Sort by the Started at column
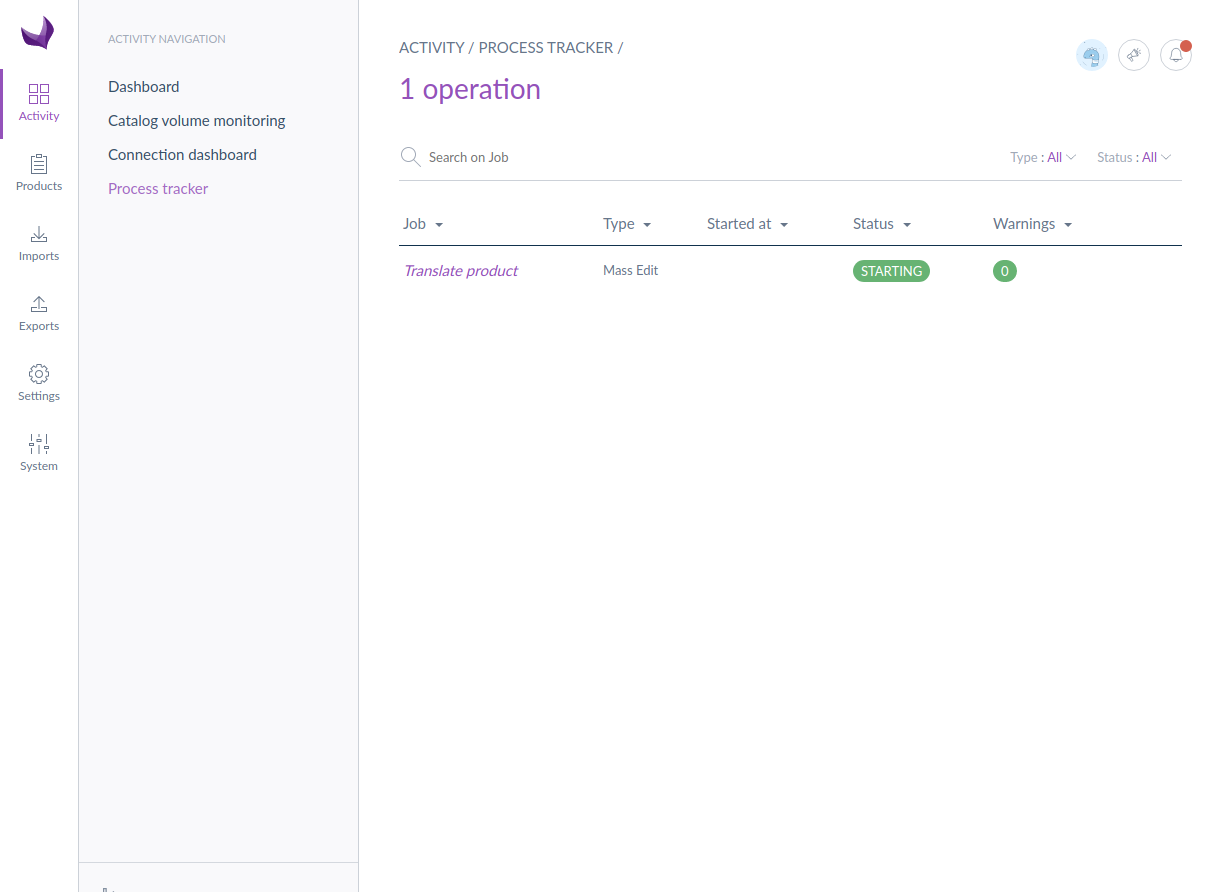1220x892 pixels. click(746, 224)
